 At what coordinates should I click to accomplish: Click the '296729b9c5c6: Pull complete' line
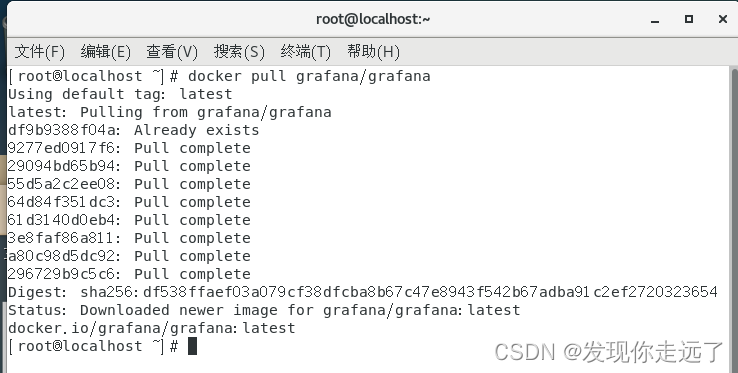129,274
